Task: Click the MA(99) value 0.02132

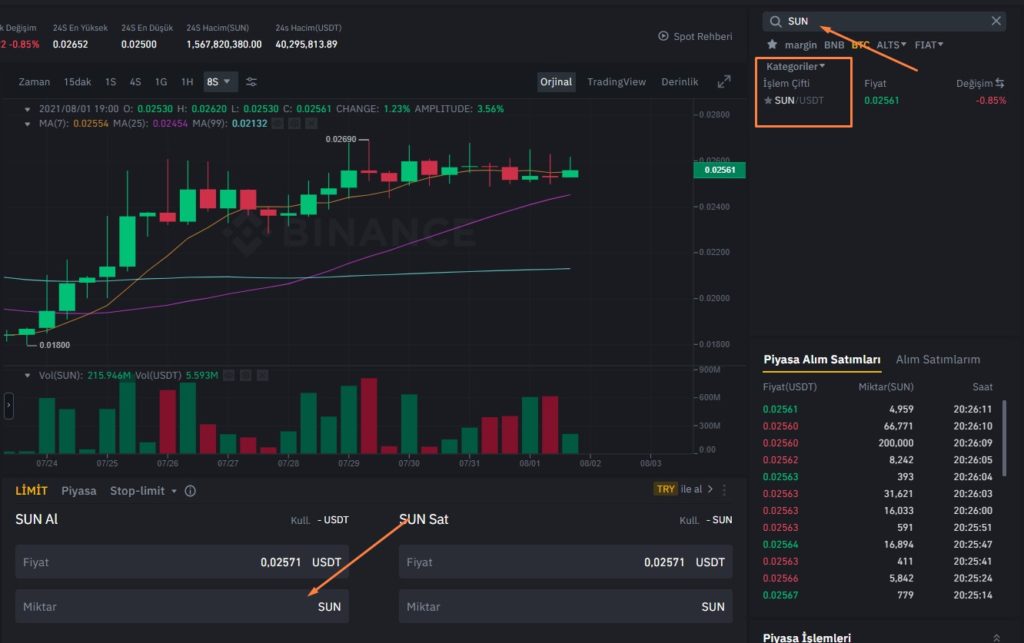Action: tap(249, 123)
